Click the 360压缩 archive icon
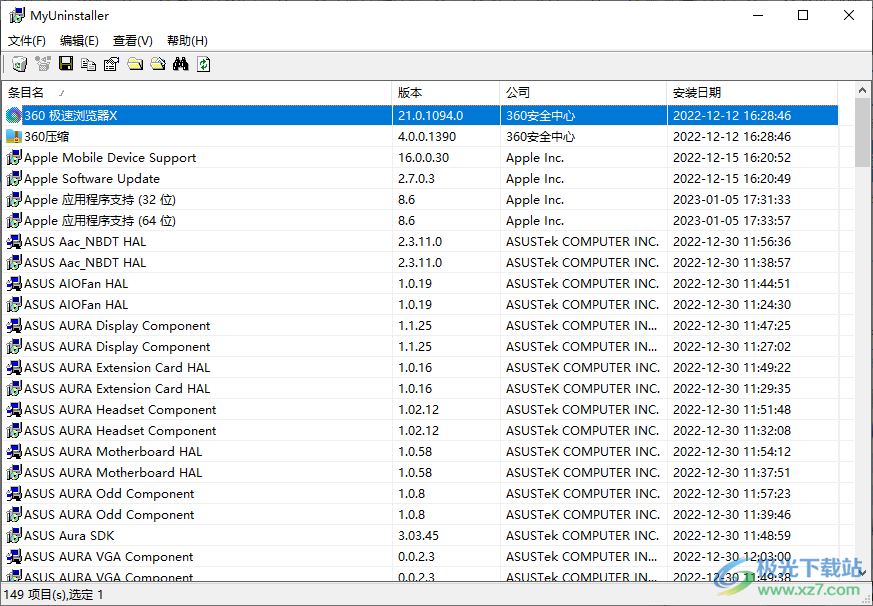This screenshot has width=873, height=606. [x=14, y=136]
